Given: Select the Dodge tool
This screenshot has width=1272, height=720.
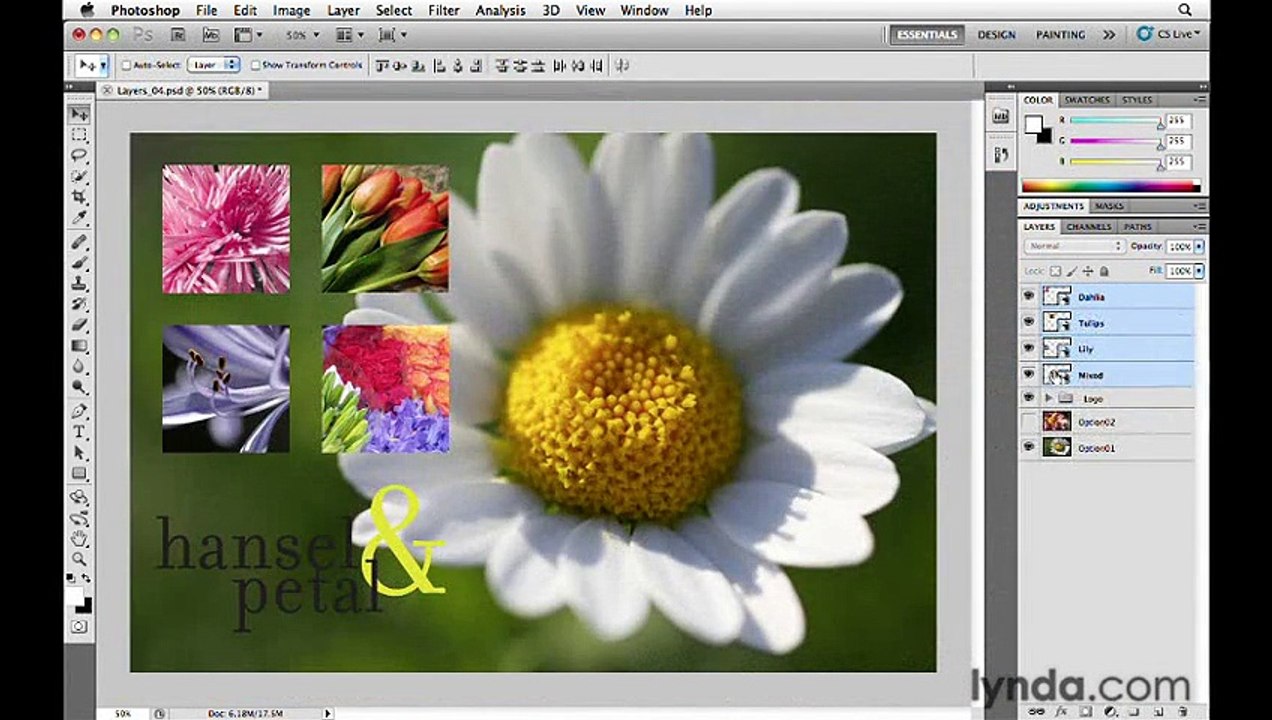Looking at the screenshot, I should click(x=79, y=386).
